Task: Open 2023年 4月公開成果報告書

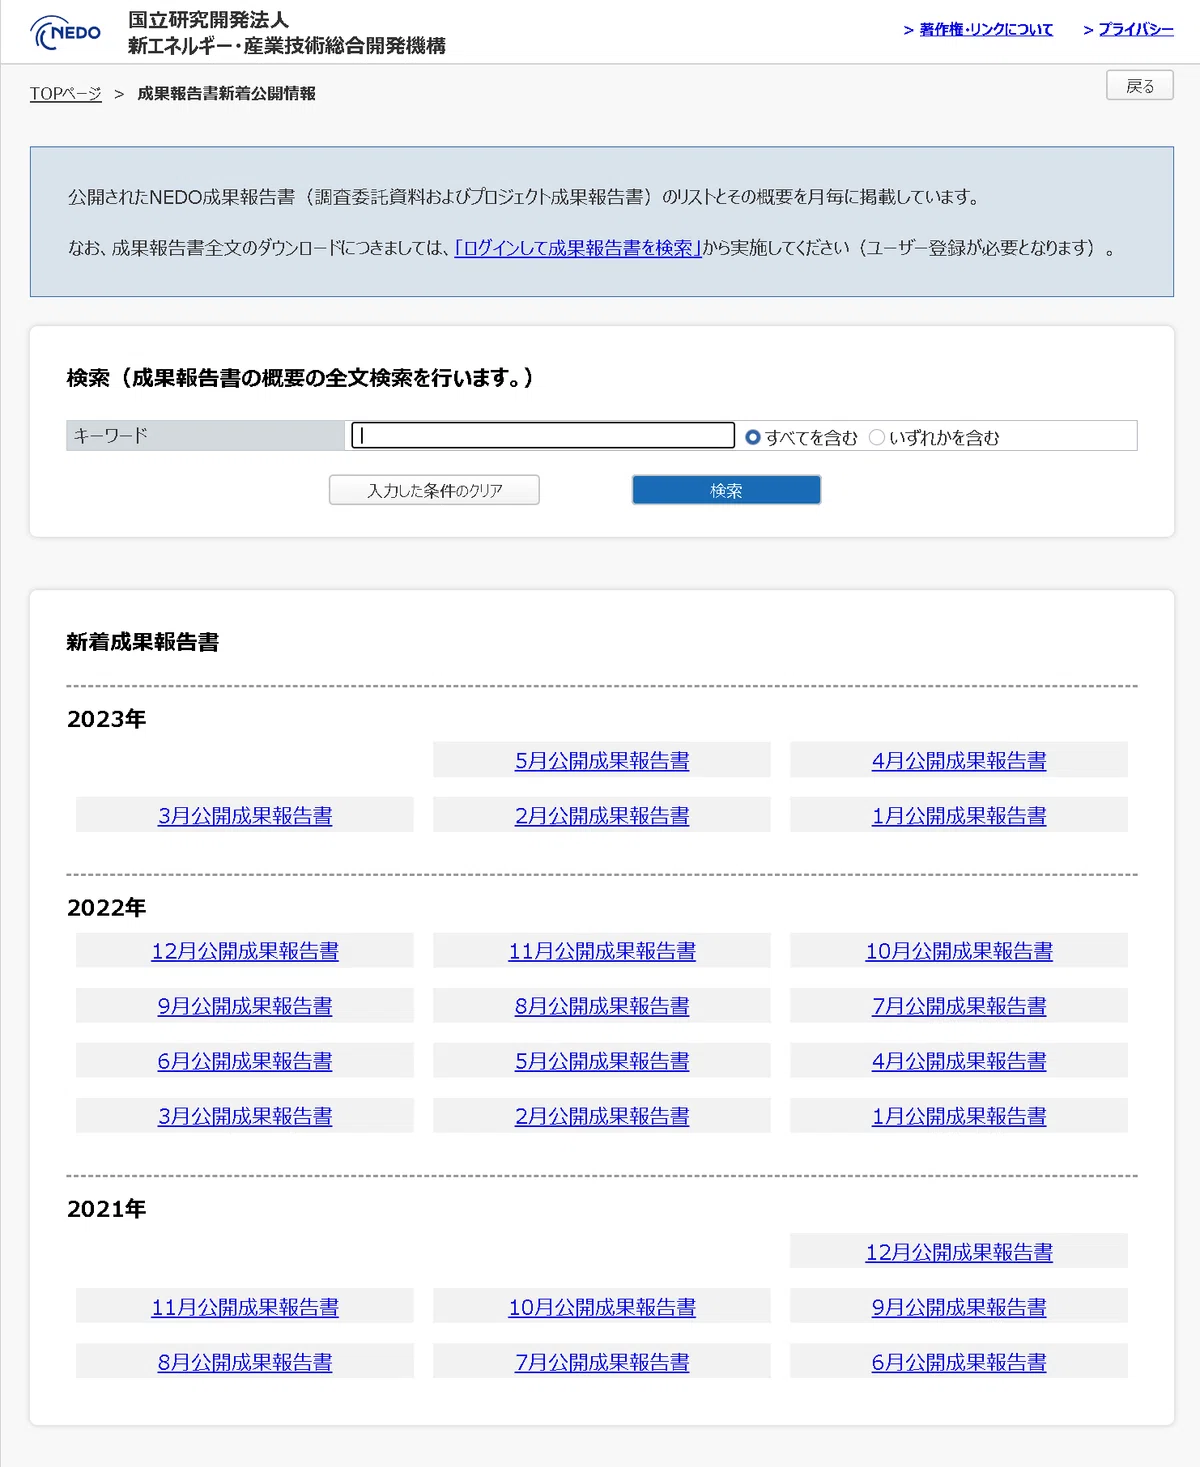Action: click(x=959, y=761)
